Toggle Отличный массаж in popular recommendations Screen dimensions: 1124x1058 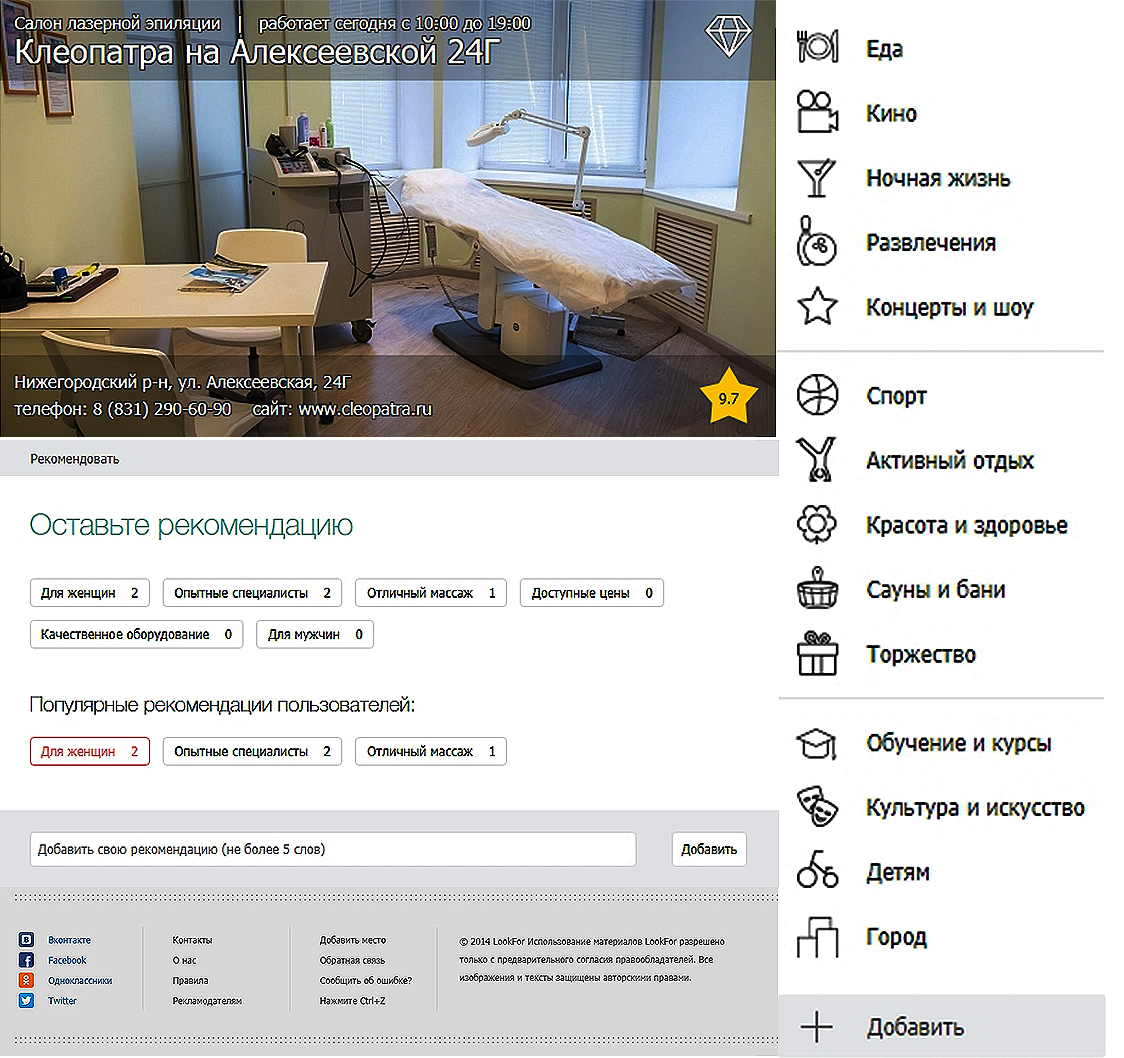pyautogui.click(x=431, y=751)
